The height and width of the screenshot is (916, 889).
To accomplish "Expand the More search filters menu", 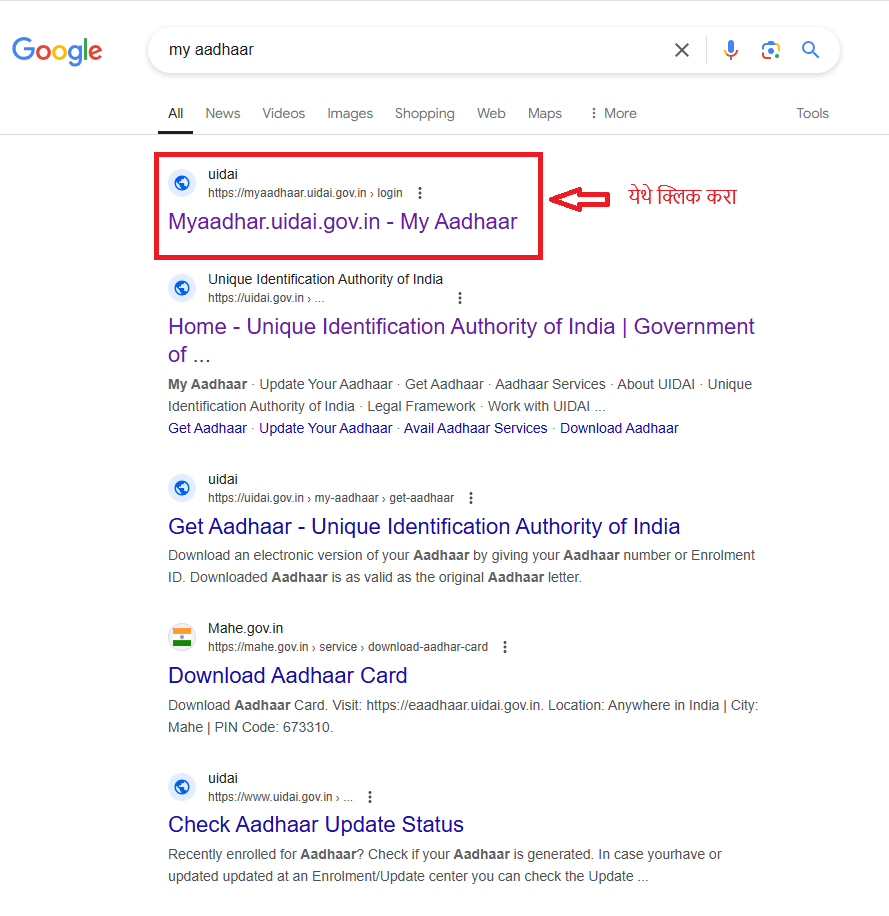I will (613, 113).
